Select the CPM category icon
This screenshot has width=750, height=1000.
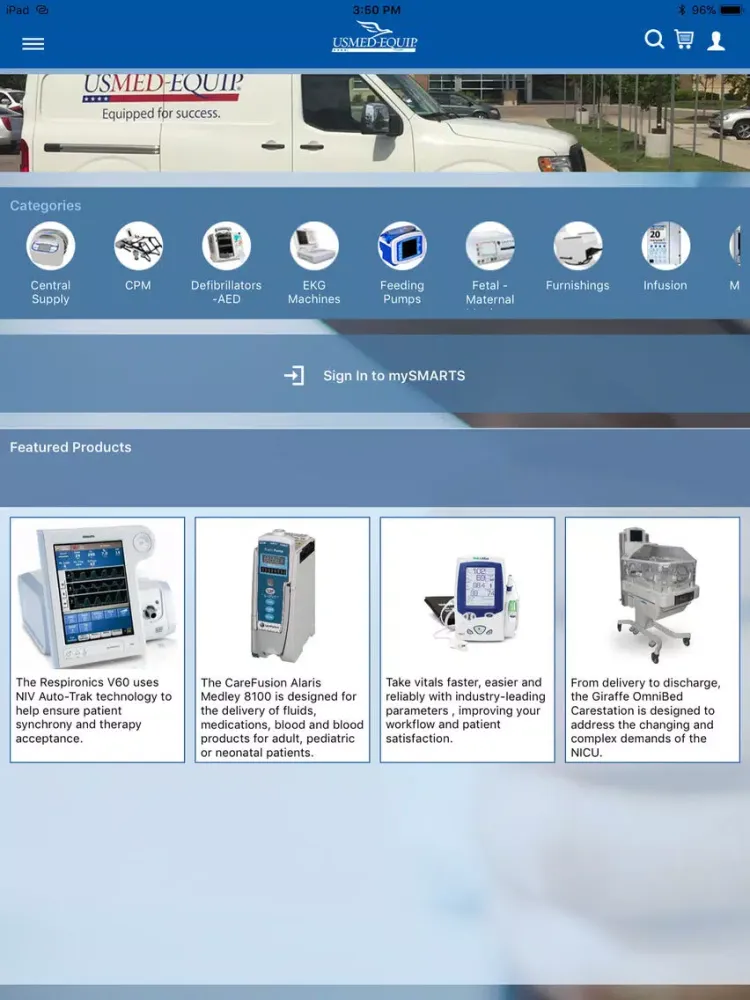pyautogui.click(x=138, y=246)
